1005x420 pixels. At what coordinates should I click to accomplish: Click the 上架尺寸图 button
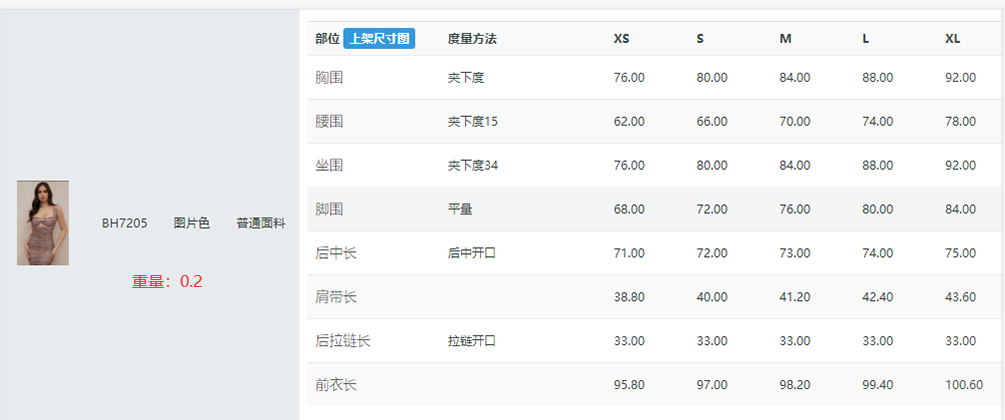(x=379, y=38)
